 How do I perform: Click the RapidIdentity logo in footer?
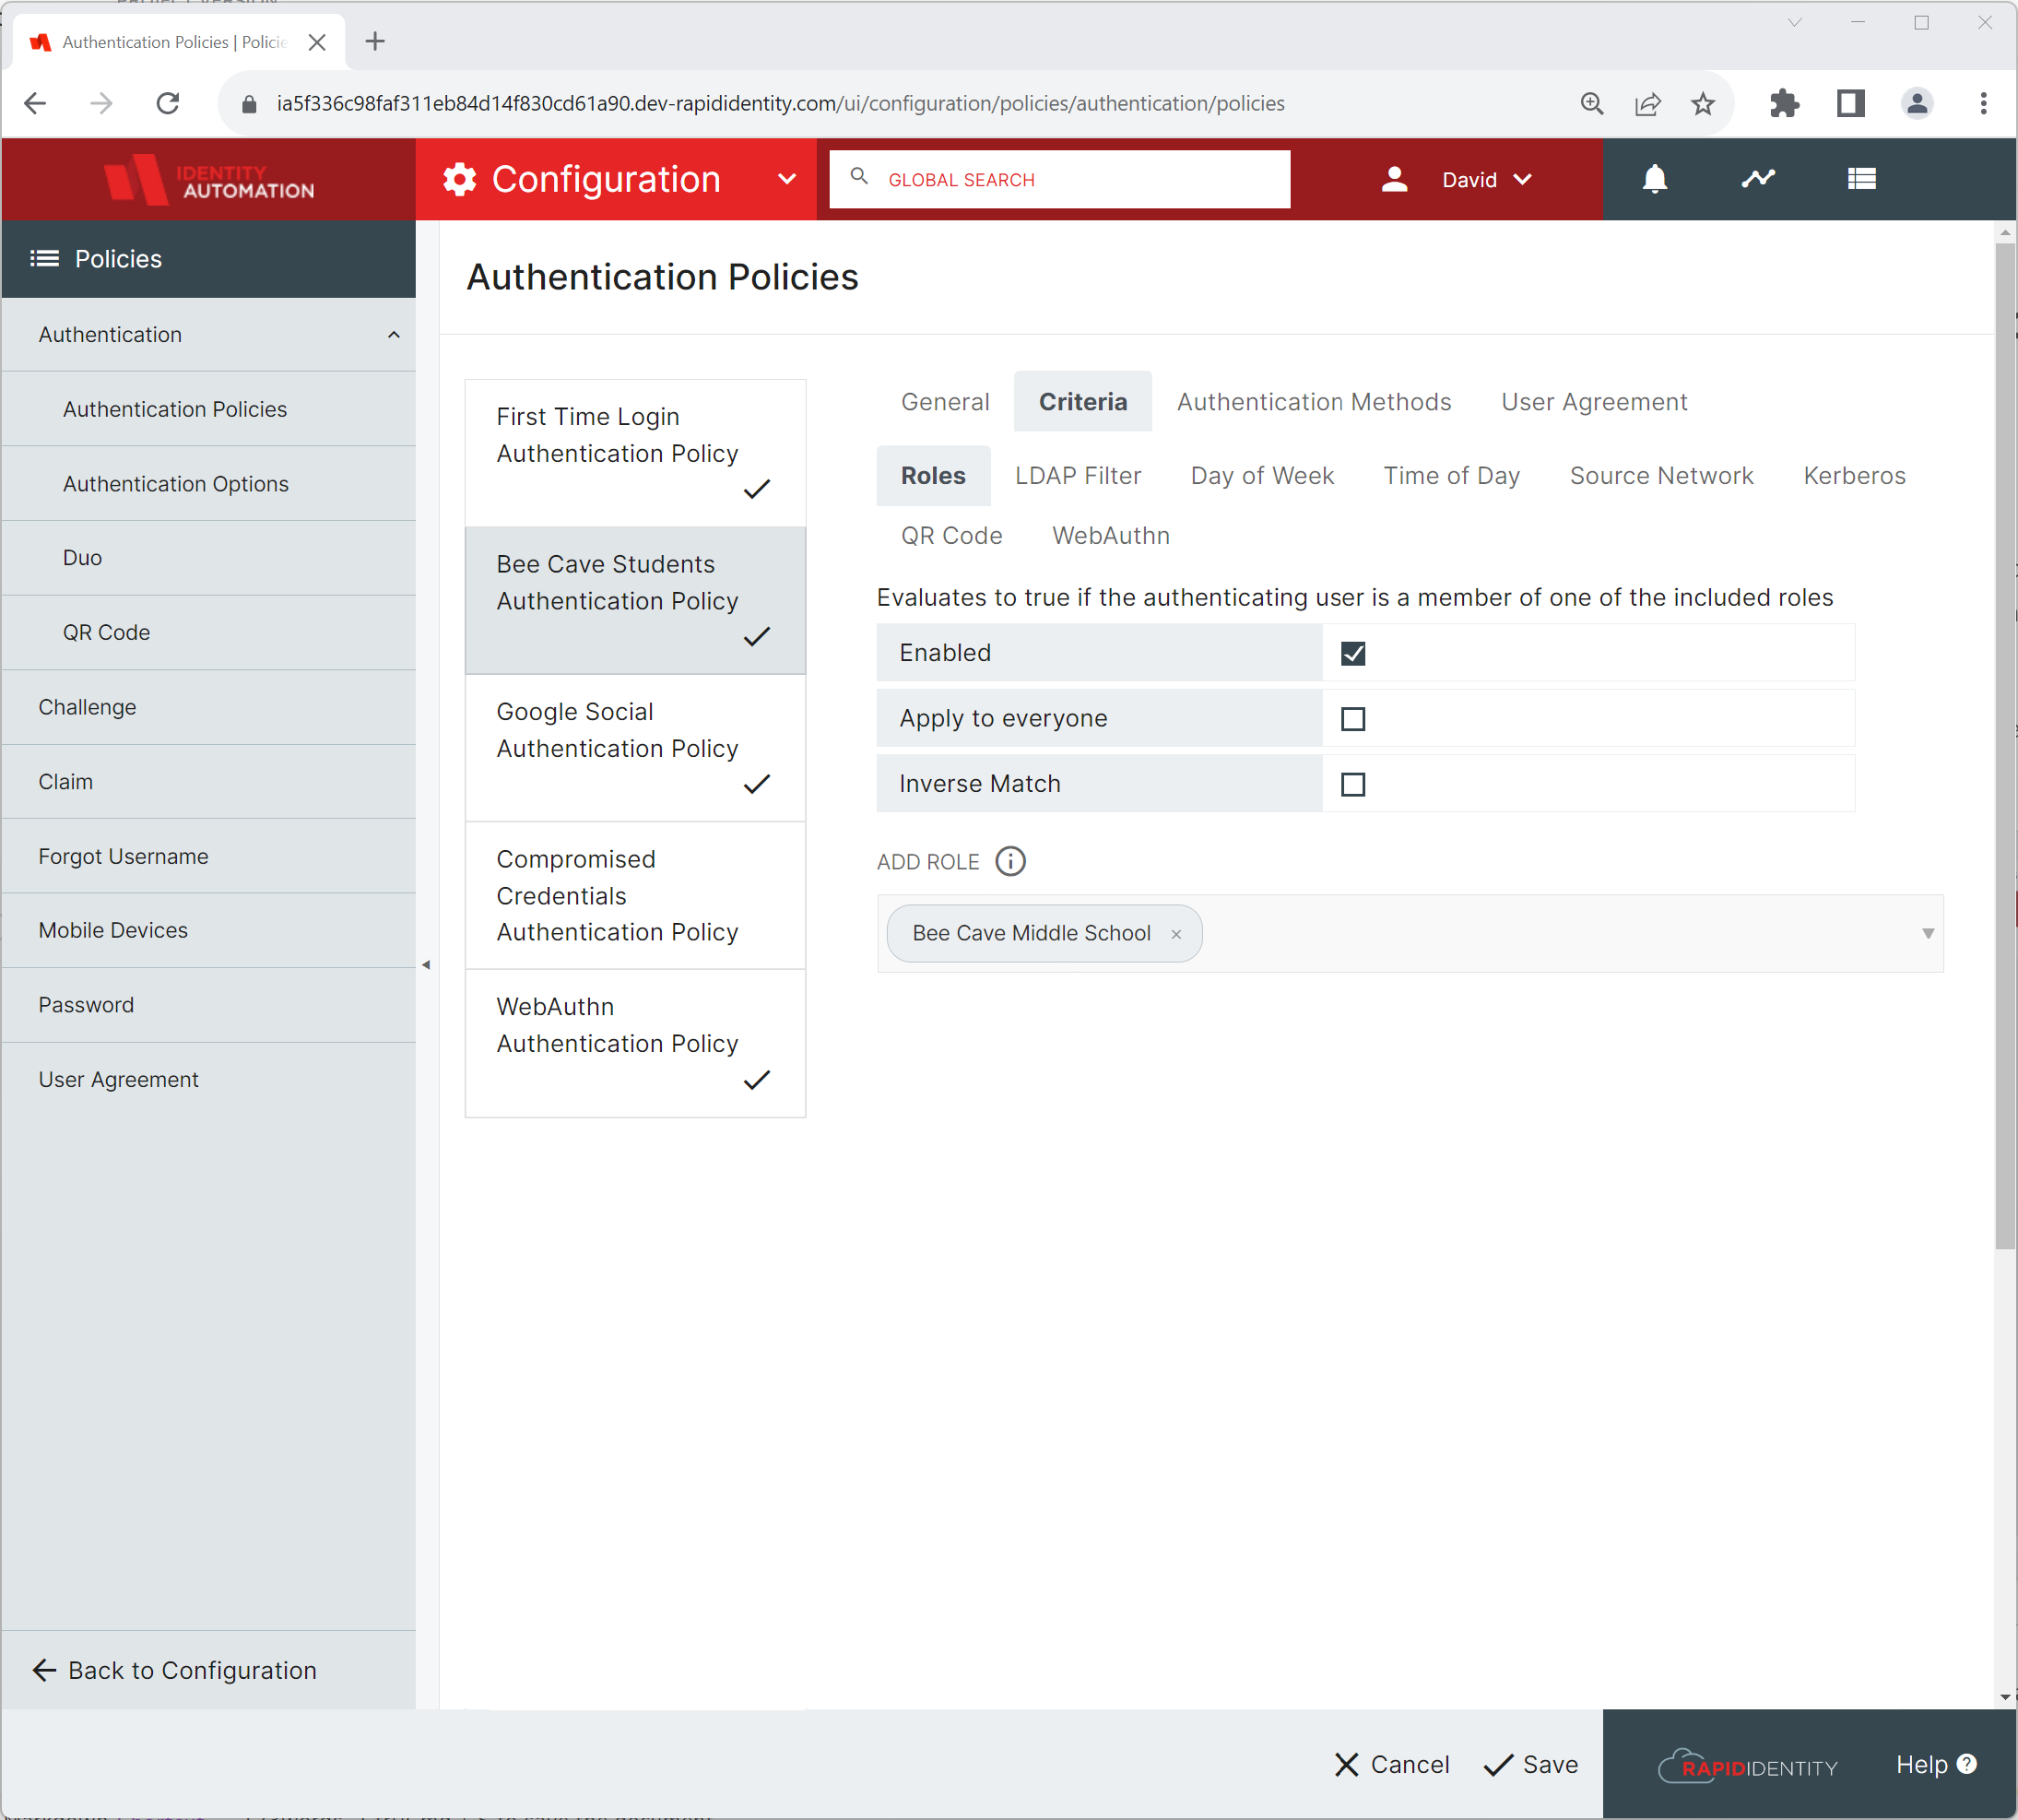[1748, 1766]
